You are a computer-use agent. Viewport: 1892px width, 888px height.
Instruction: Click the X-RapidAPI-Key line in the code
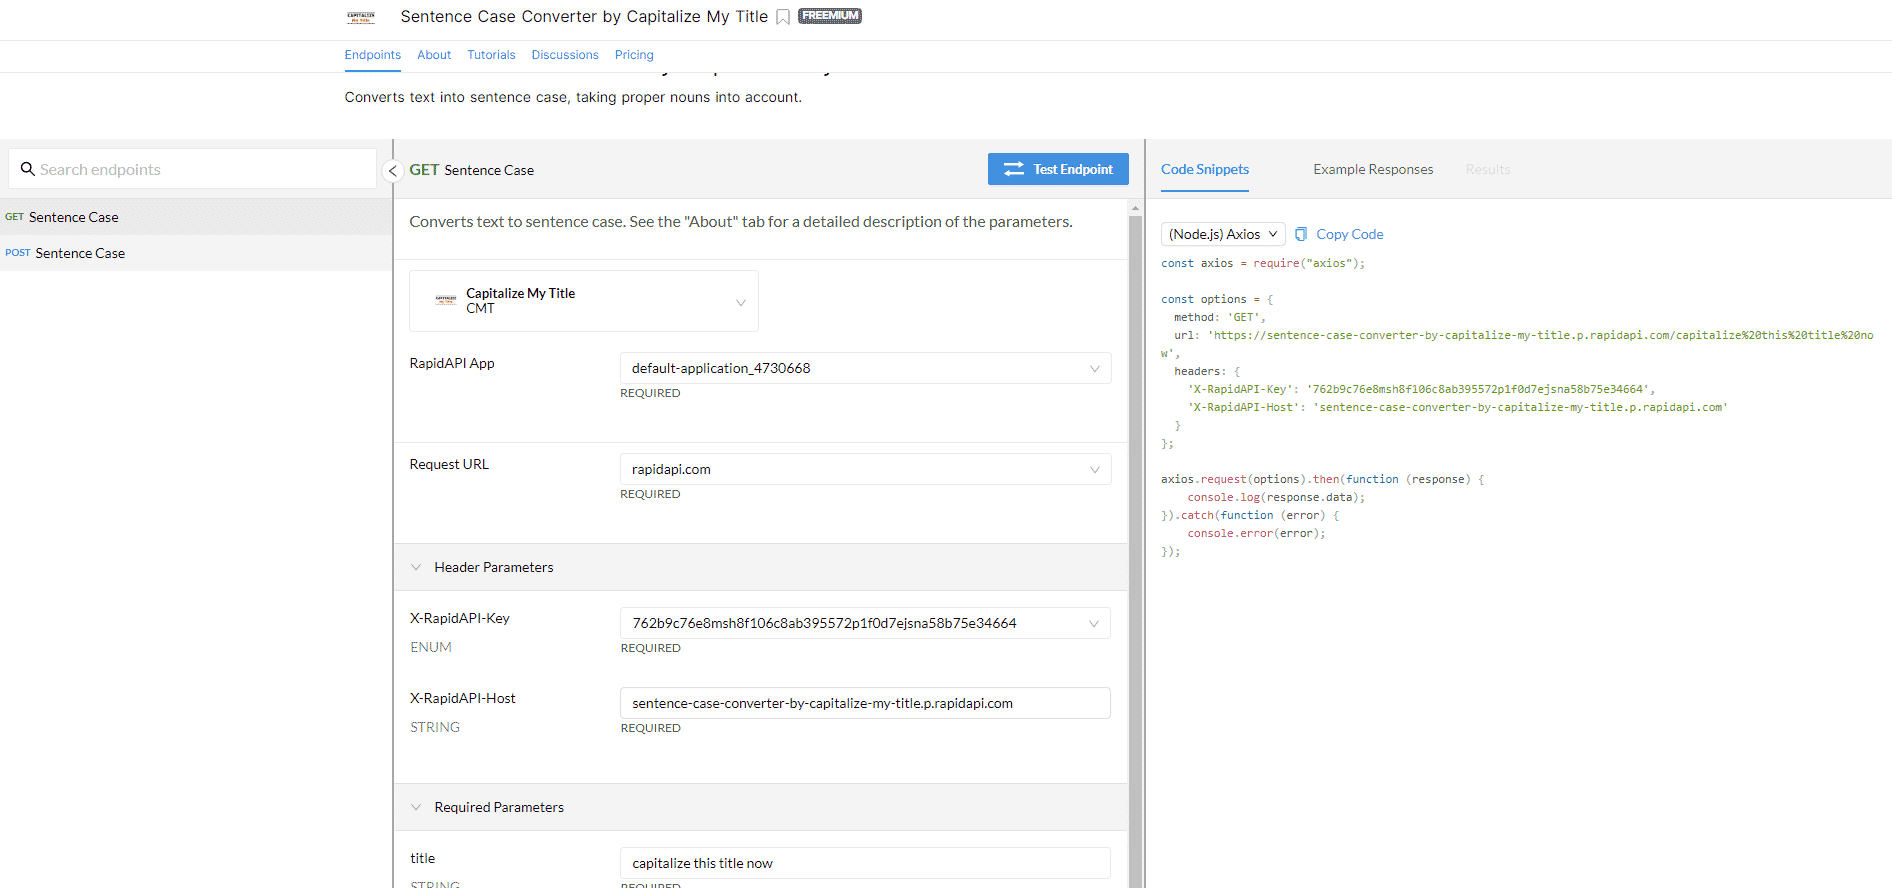pos(1420,389)
